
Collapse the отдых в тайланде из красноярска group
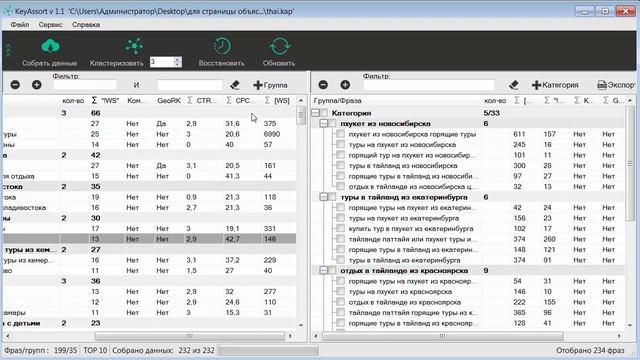coord(324,271)
